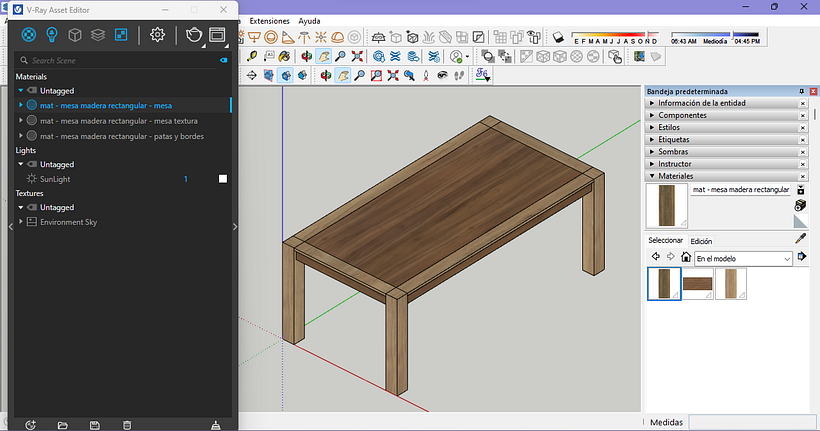The width and height of the screenshot is (820, 431).
Task: Click the cube-with-hand Interact tool icon
Action: coord(615,56)
